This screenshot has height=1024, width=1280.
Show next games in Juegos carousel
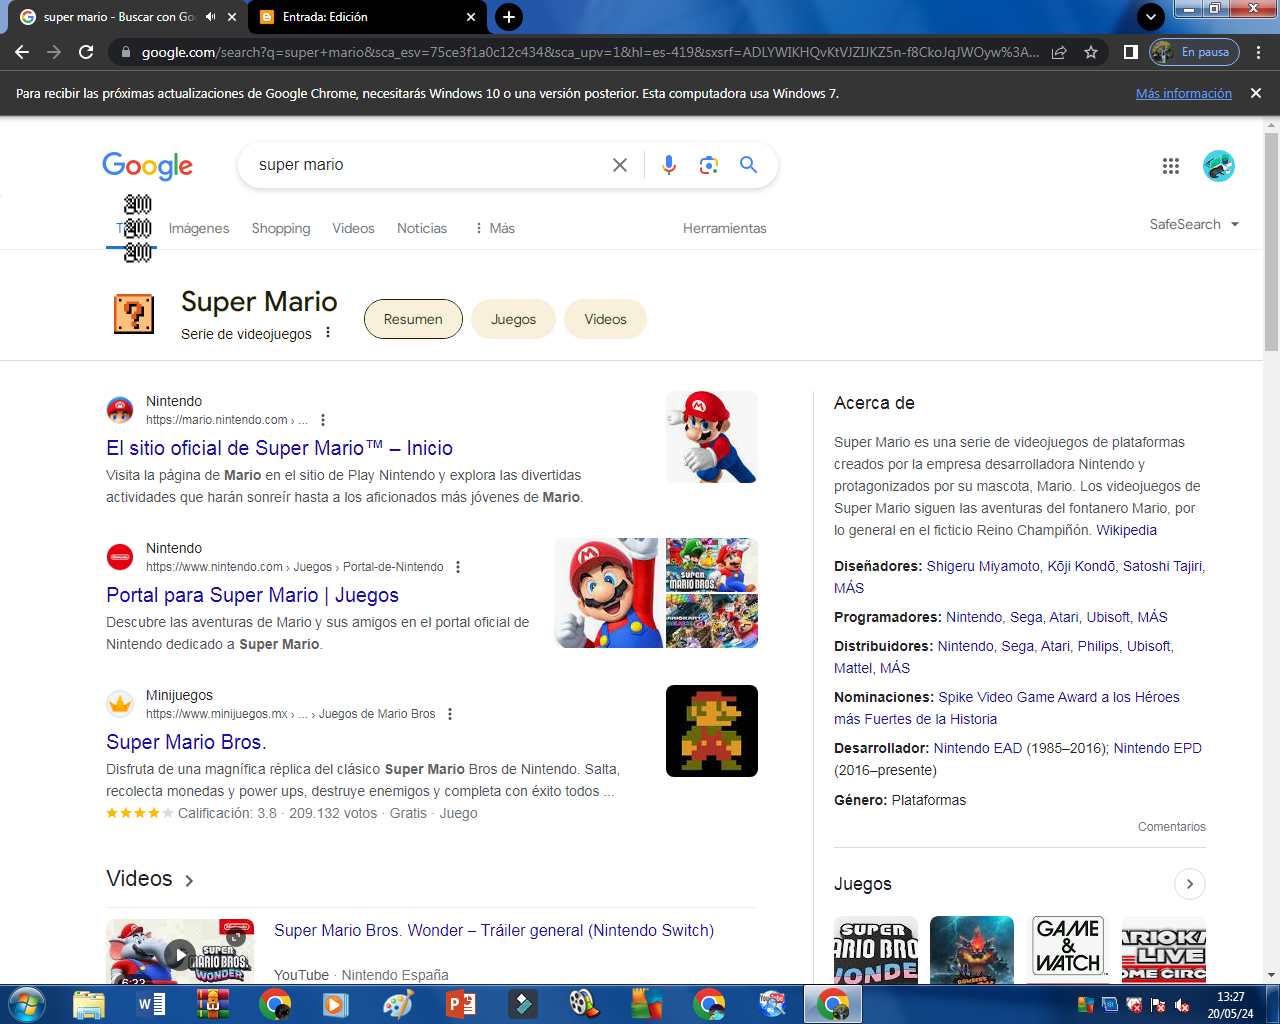click(1189, 884)
